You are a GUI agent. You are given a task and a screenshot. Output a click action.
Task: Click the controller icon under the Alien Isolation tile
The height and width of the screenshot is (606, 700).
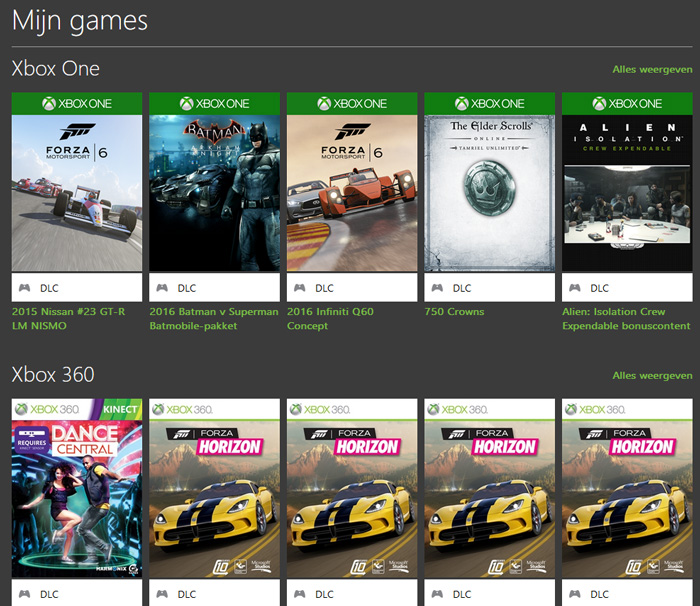point(575,288)
